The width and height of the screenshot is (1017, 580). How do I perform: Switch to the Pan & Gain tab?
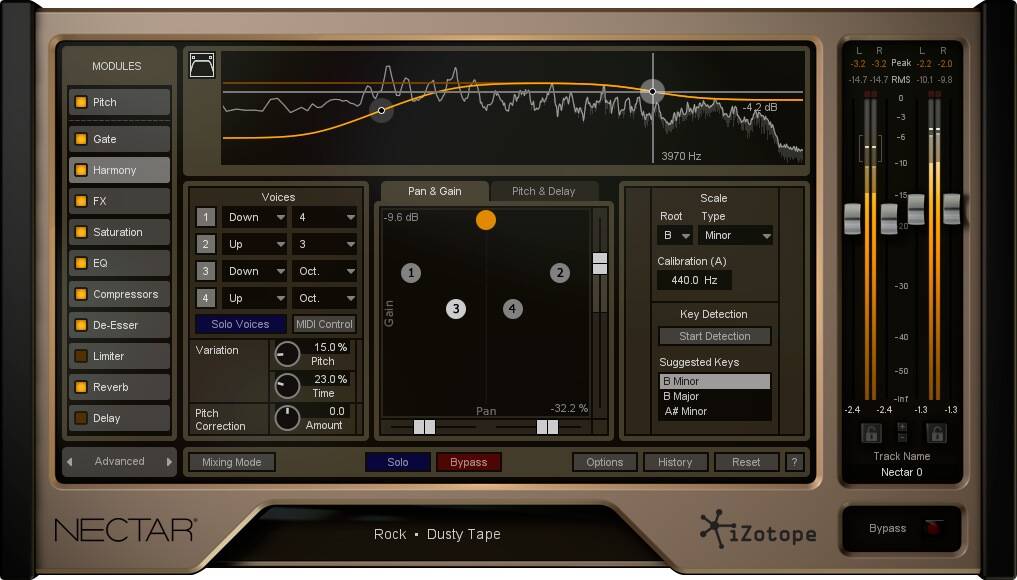435,191
